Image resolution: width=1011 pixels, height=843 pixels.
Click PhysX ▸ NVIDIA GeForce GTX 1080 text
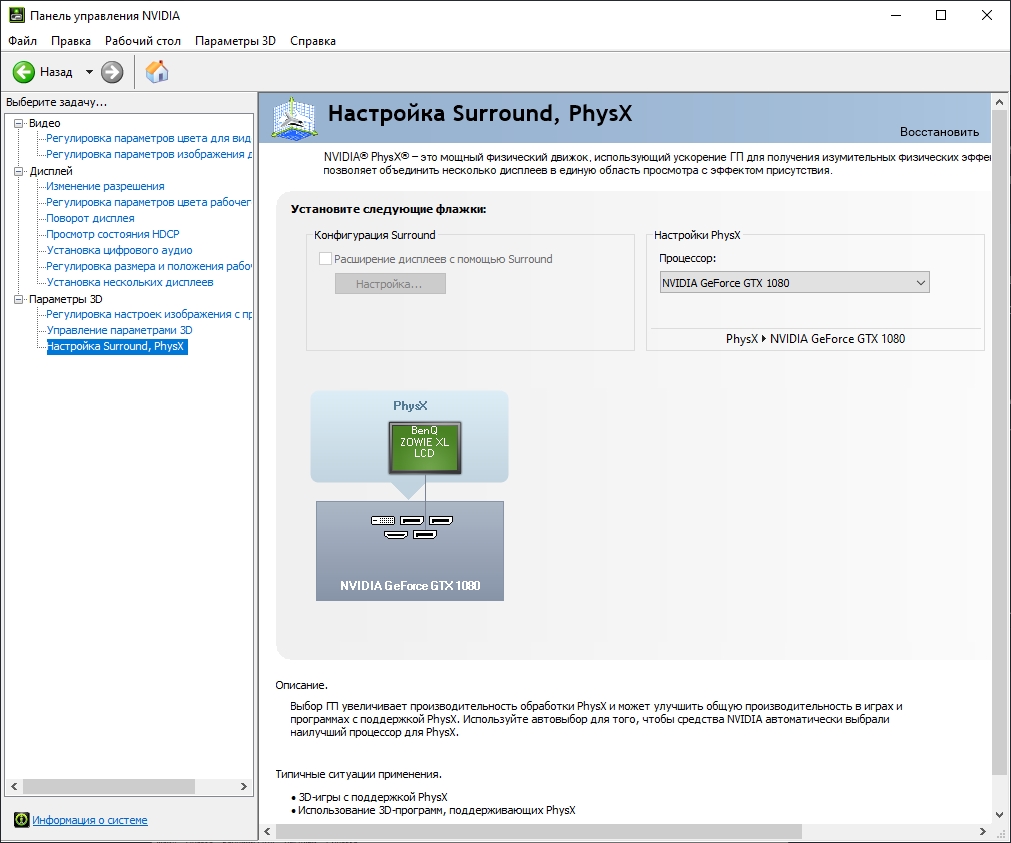click(x=815, y=339)
